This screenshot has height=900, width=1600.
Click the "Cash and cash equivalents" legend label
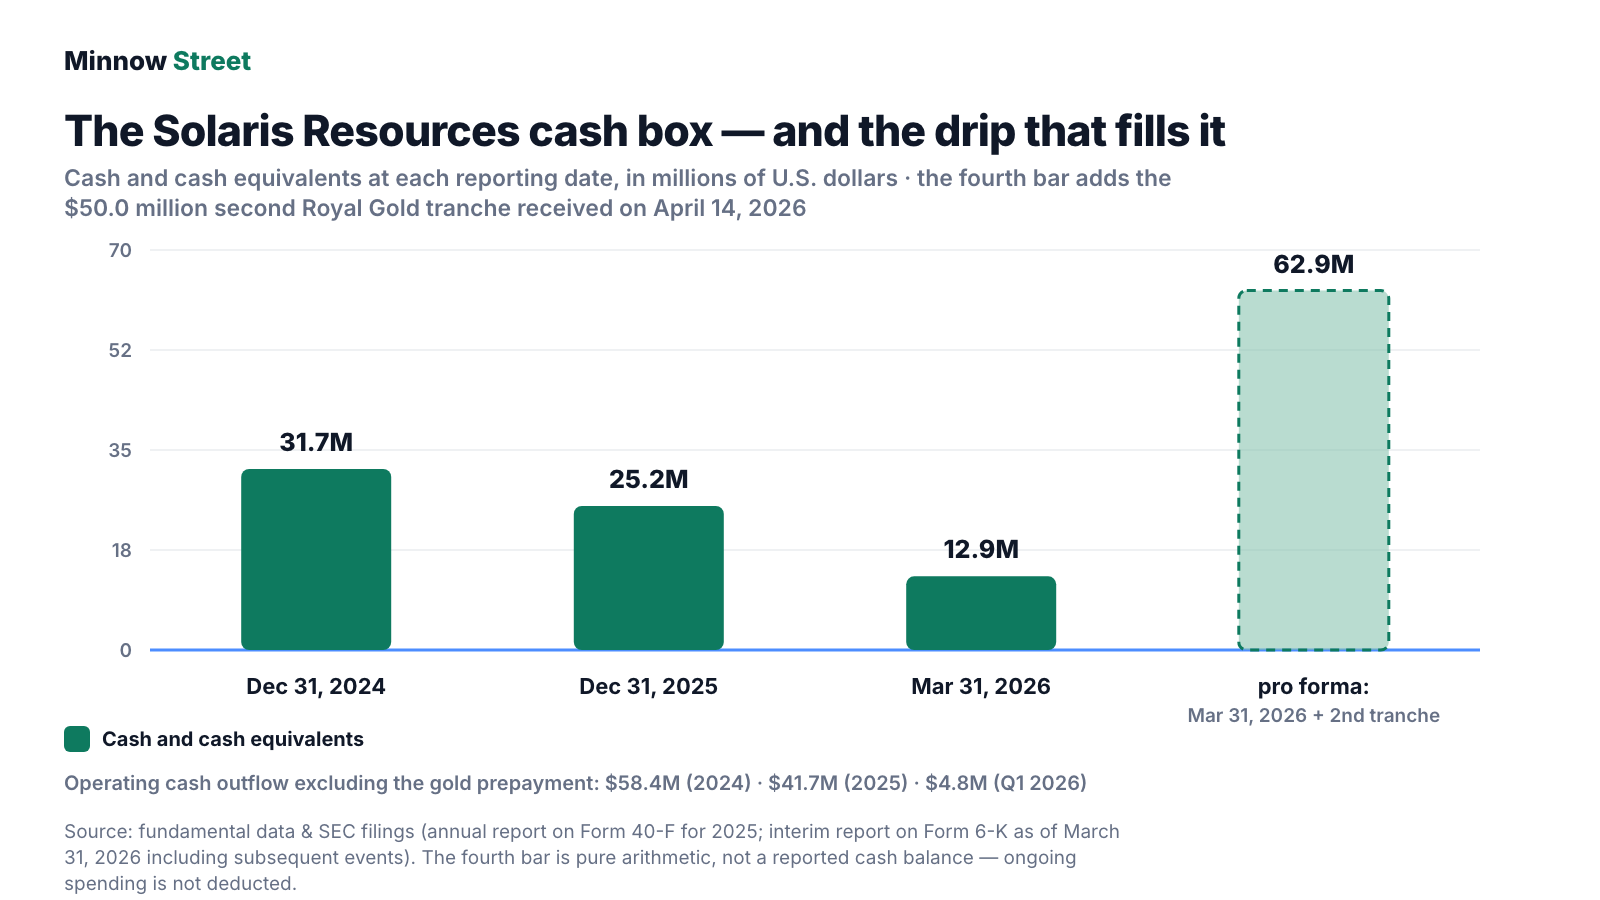click(233, 739)
